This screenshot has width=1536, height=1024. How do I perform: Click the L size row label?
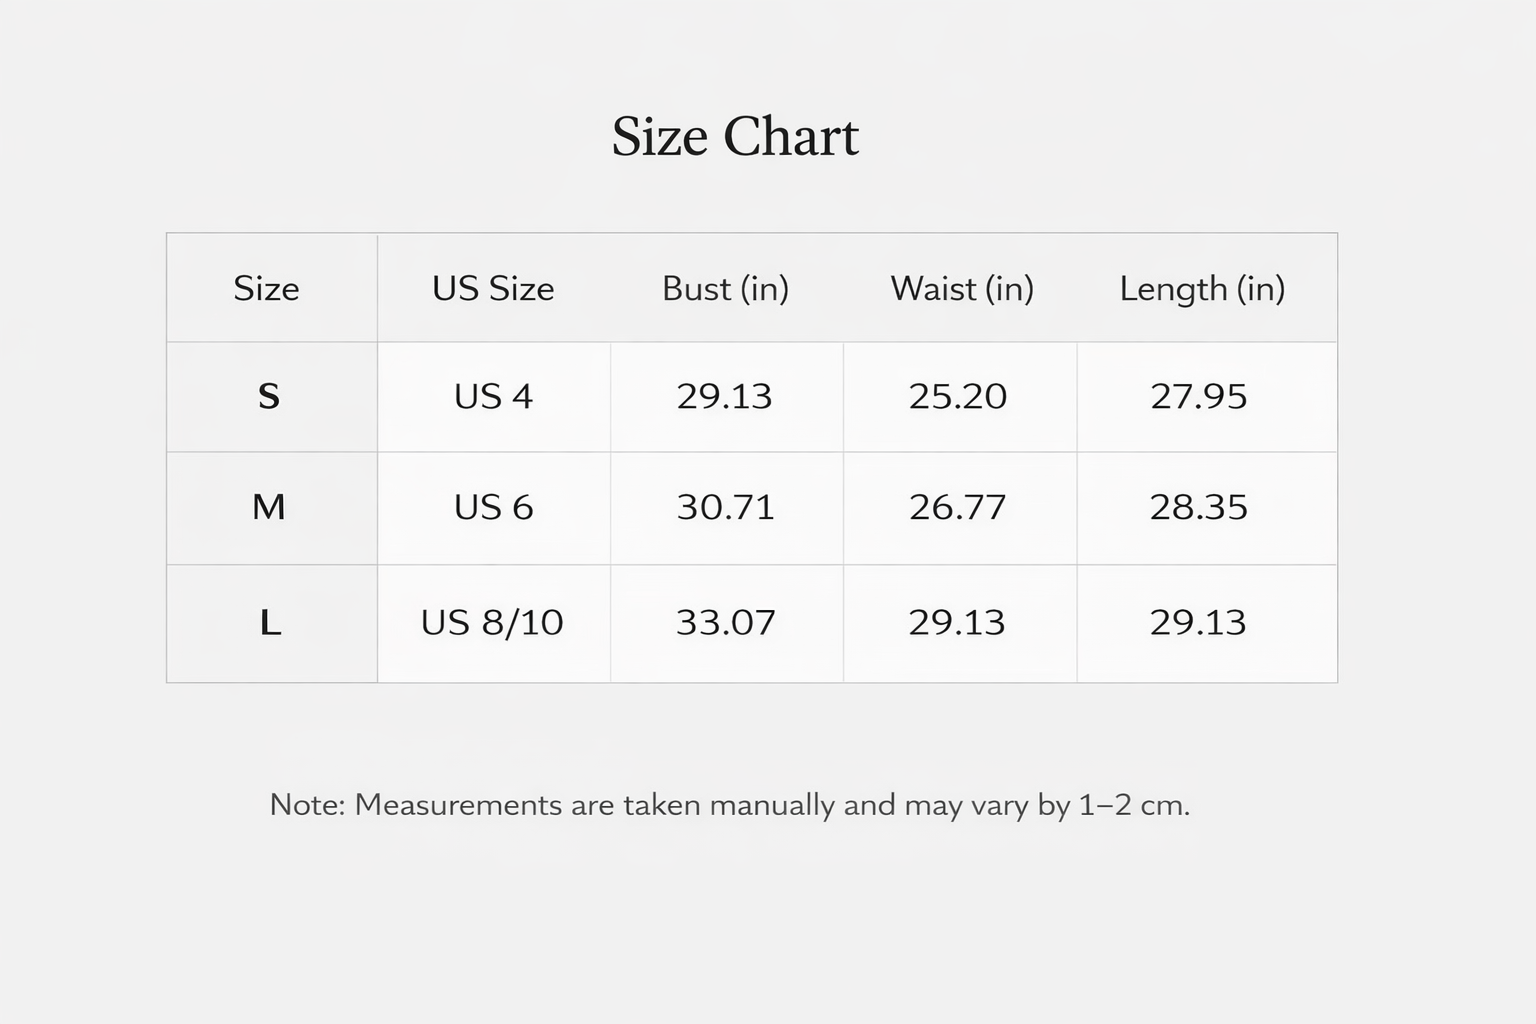(x=269, y=623)
